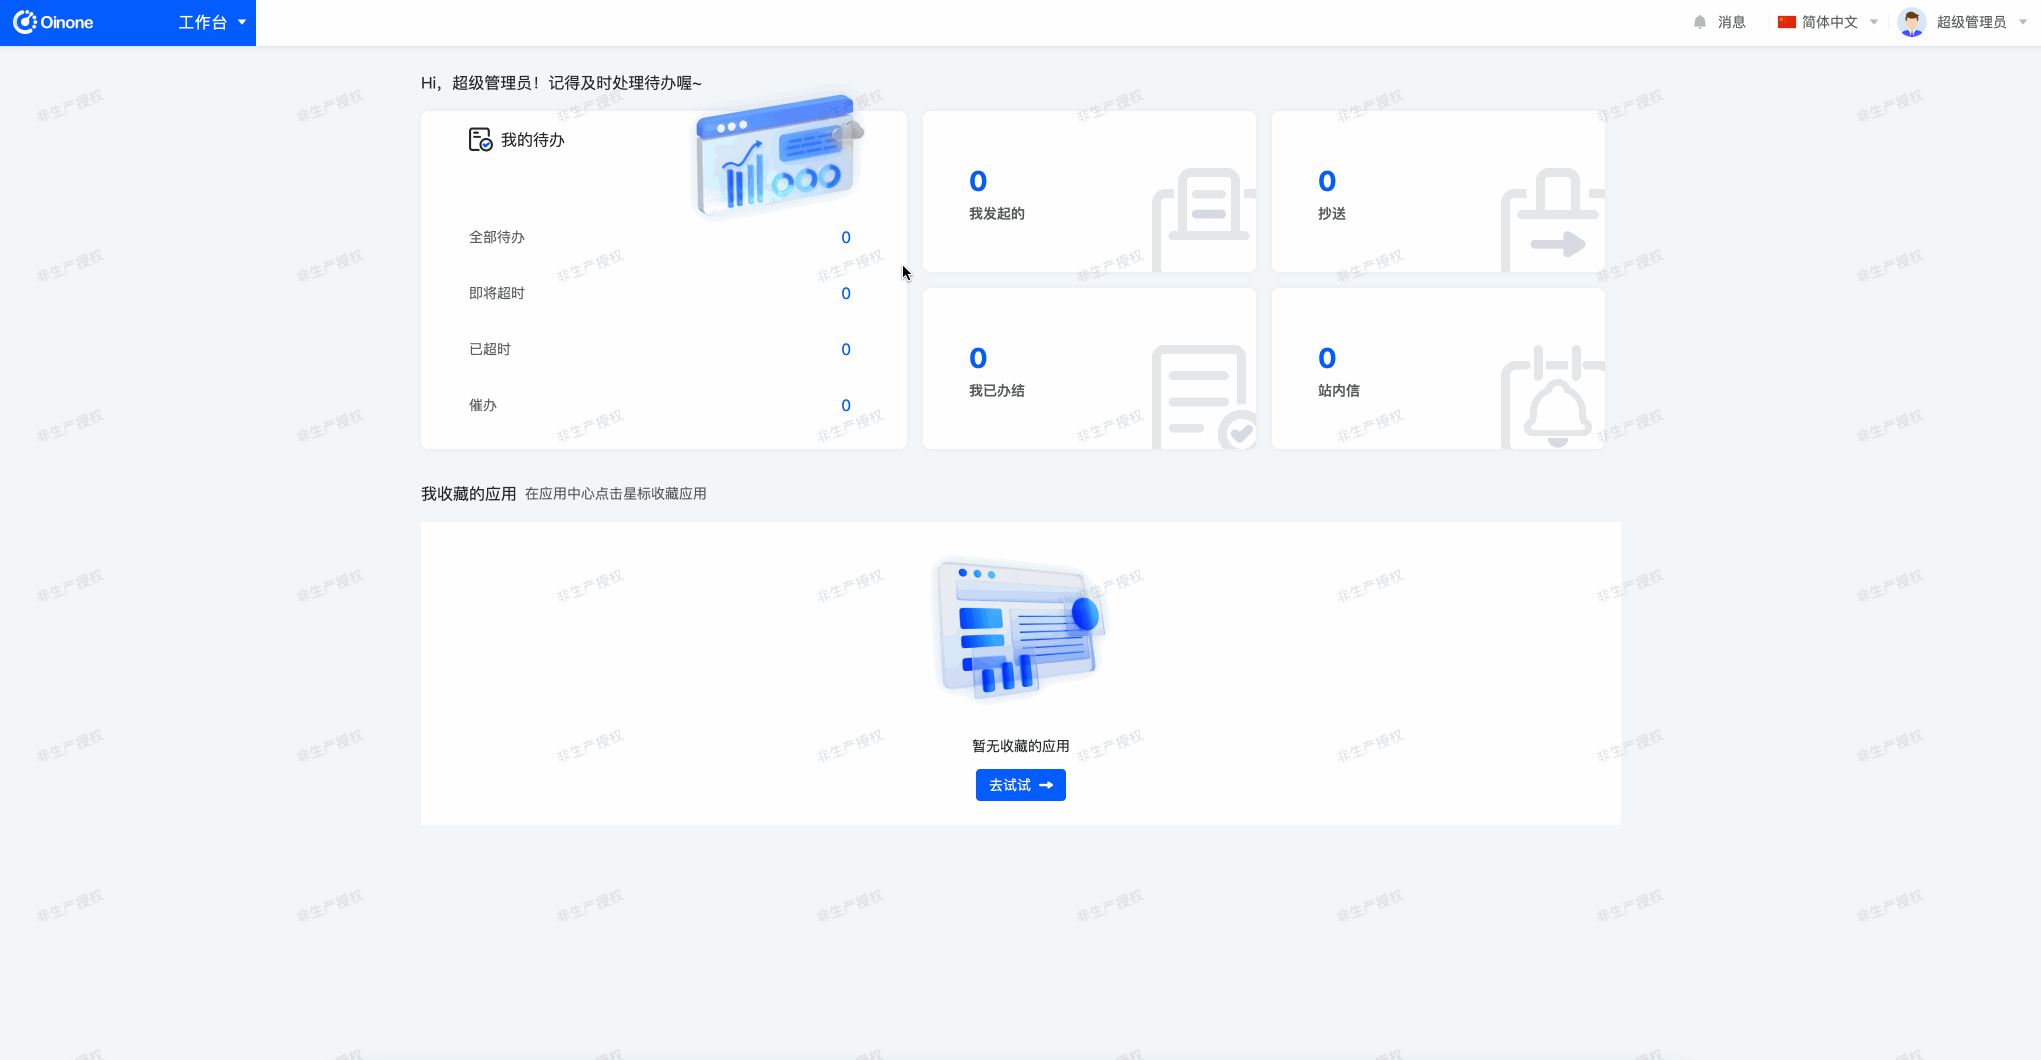Click the Oinone logo icon
The width and height of the screenshot is (2041, 1060).
25,22
